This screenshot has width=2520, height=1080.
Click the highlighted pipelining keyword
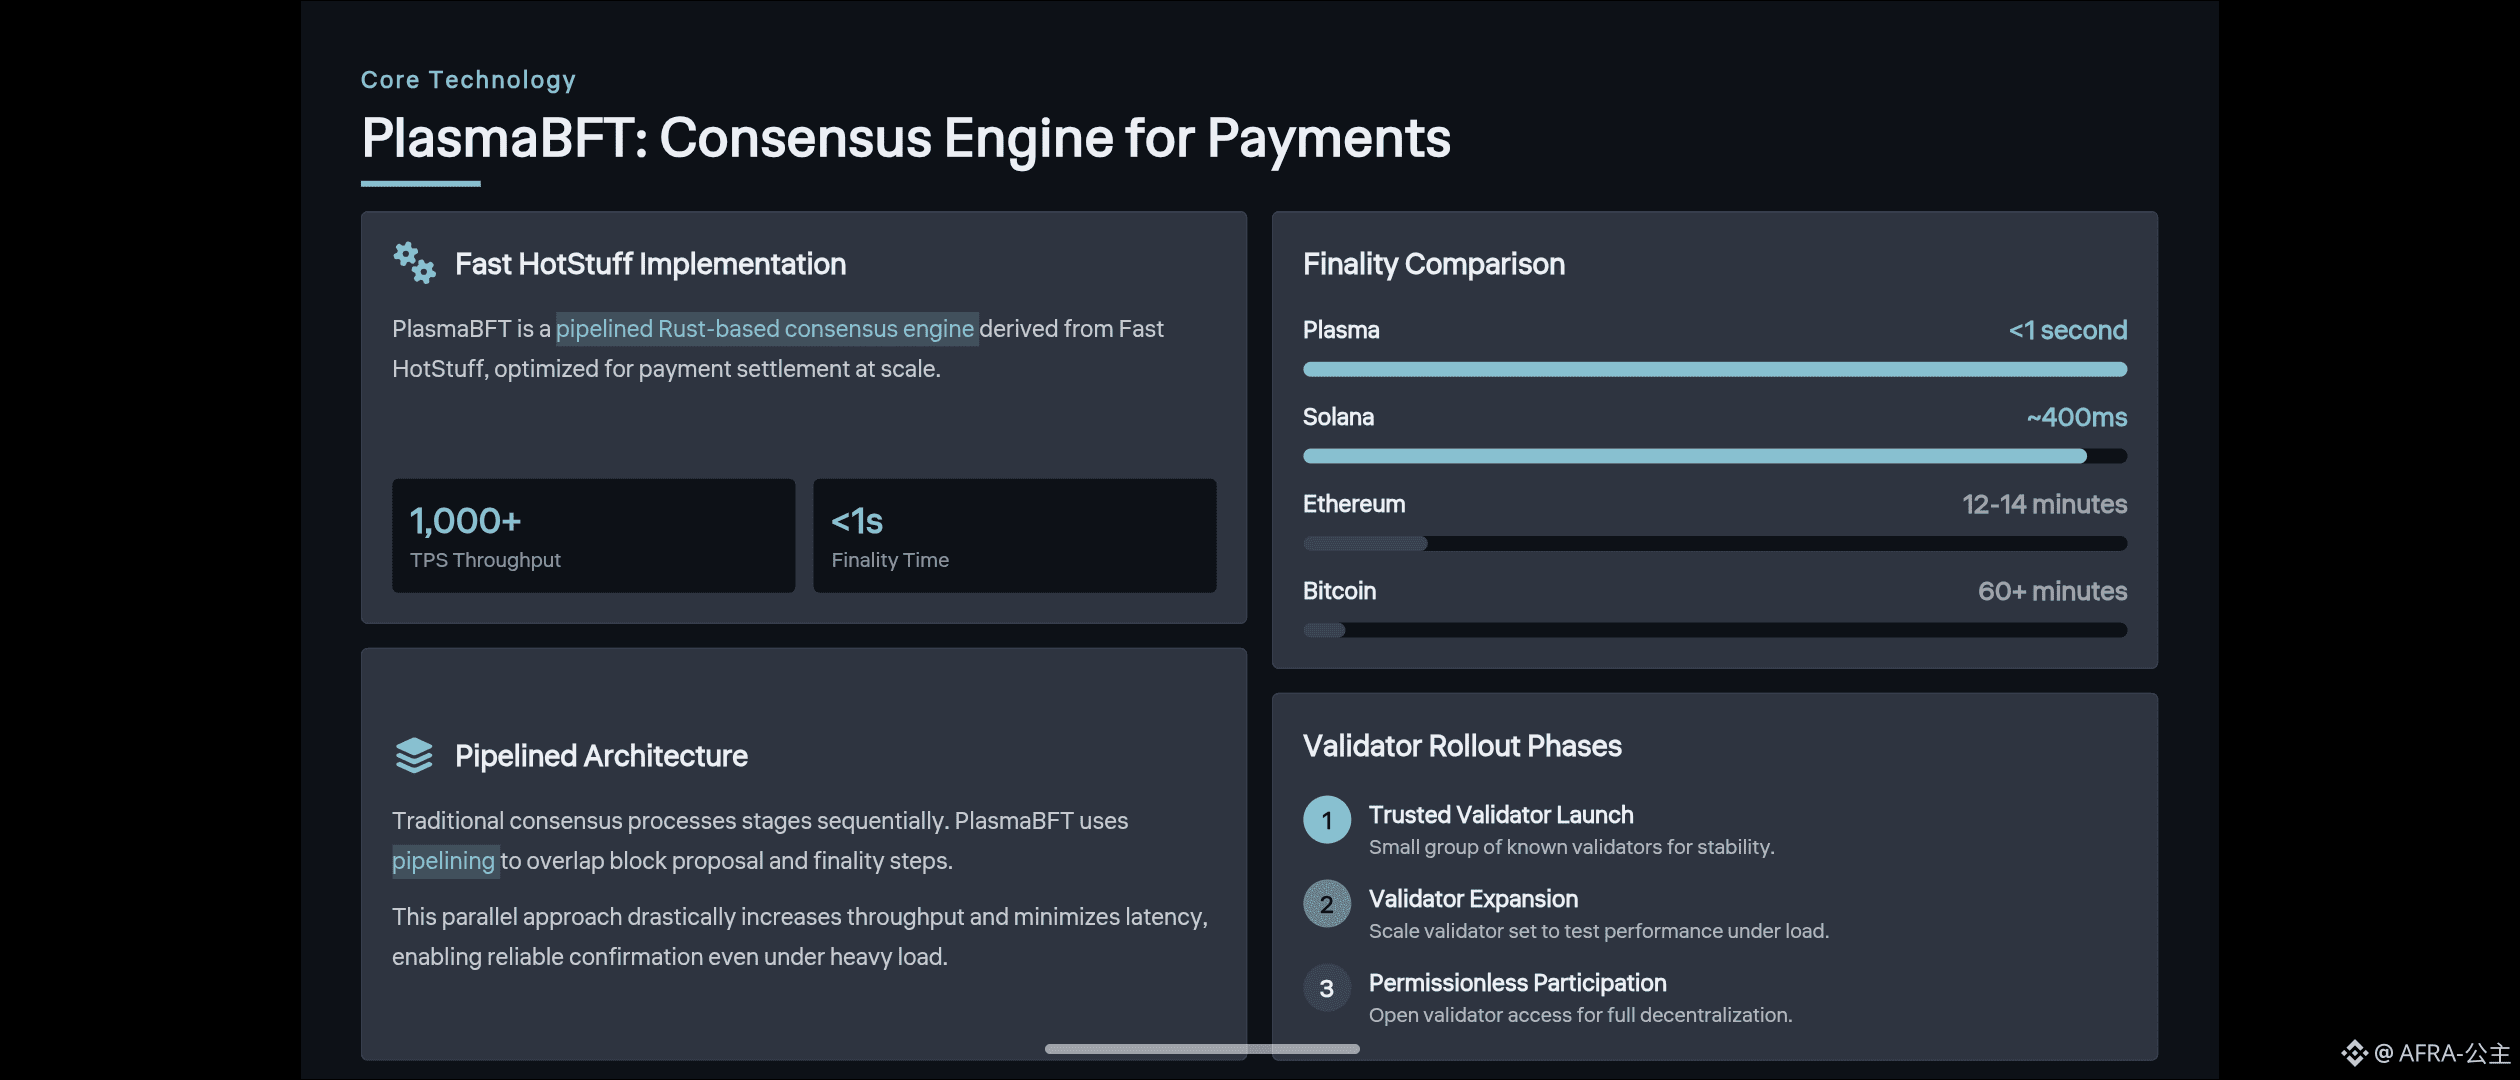point(444,861)
